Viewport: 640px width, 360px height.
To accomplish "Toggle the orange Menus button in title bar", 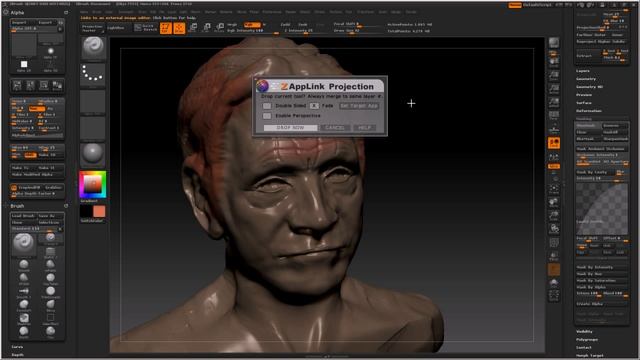I will [x=515, y=5].
